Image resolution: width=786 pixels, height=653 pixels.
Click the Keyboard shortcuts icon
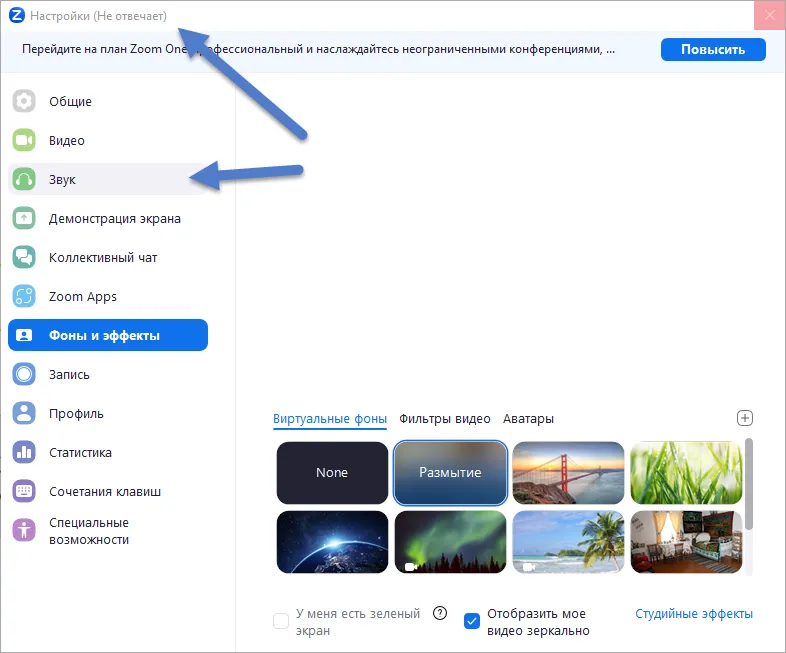[x=24, y=492]
